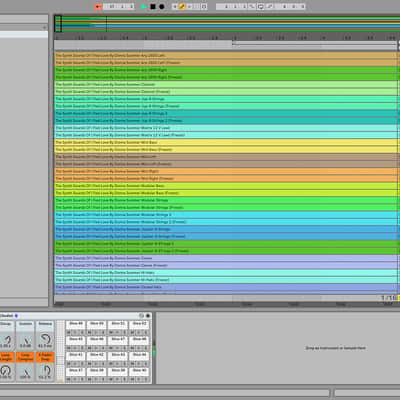Arm recording with the round Record button

point(162,6)
